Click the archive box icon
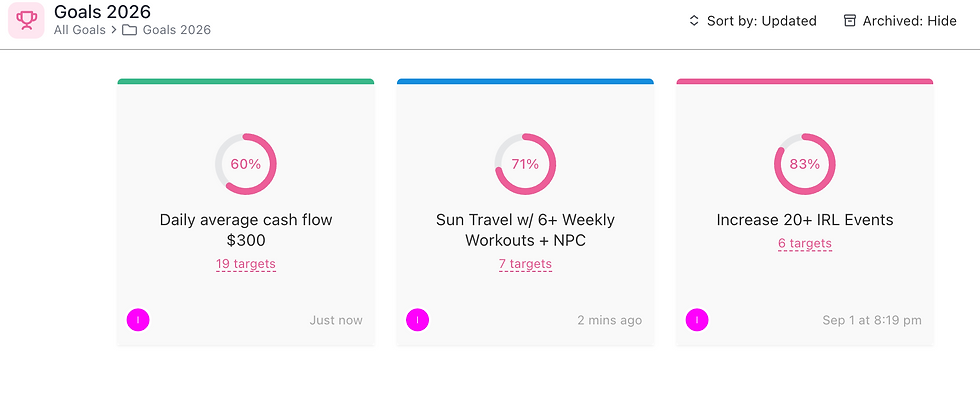Viewport: 980px width, 407px height. coord(850,20)
